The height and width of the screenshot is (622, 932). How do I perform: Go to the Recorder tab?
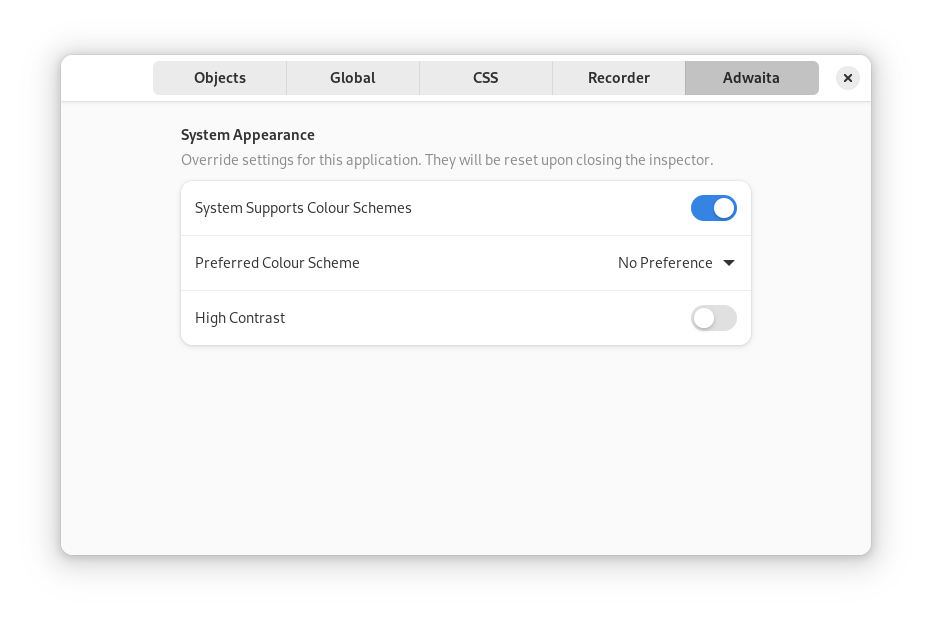(x=619, y=78)
